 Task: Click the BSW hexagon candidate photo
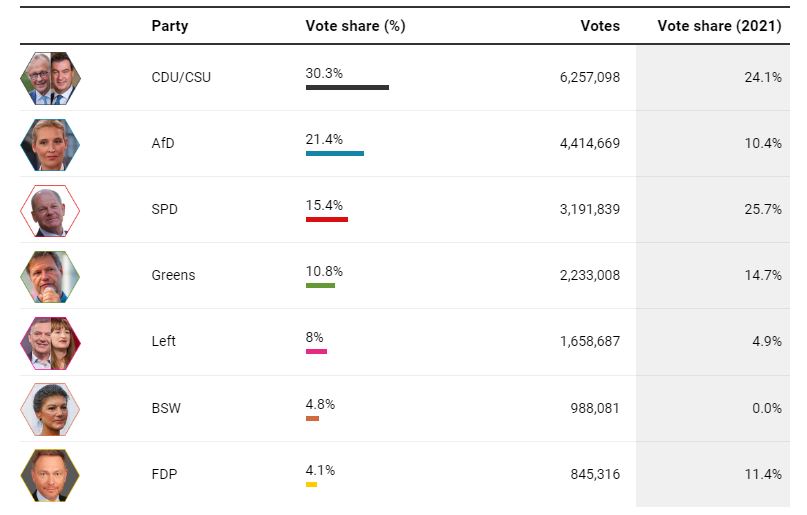pyautogui.click(x=50, y=408)
